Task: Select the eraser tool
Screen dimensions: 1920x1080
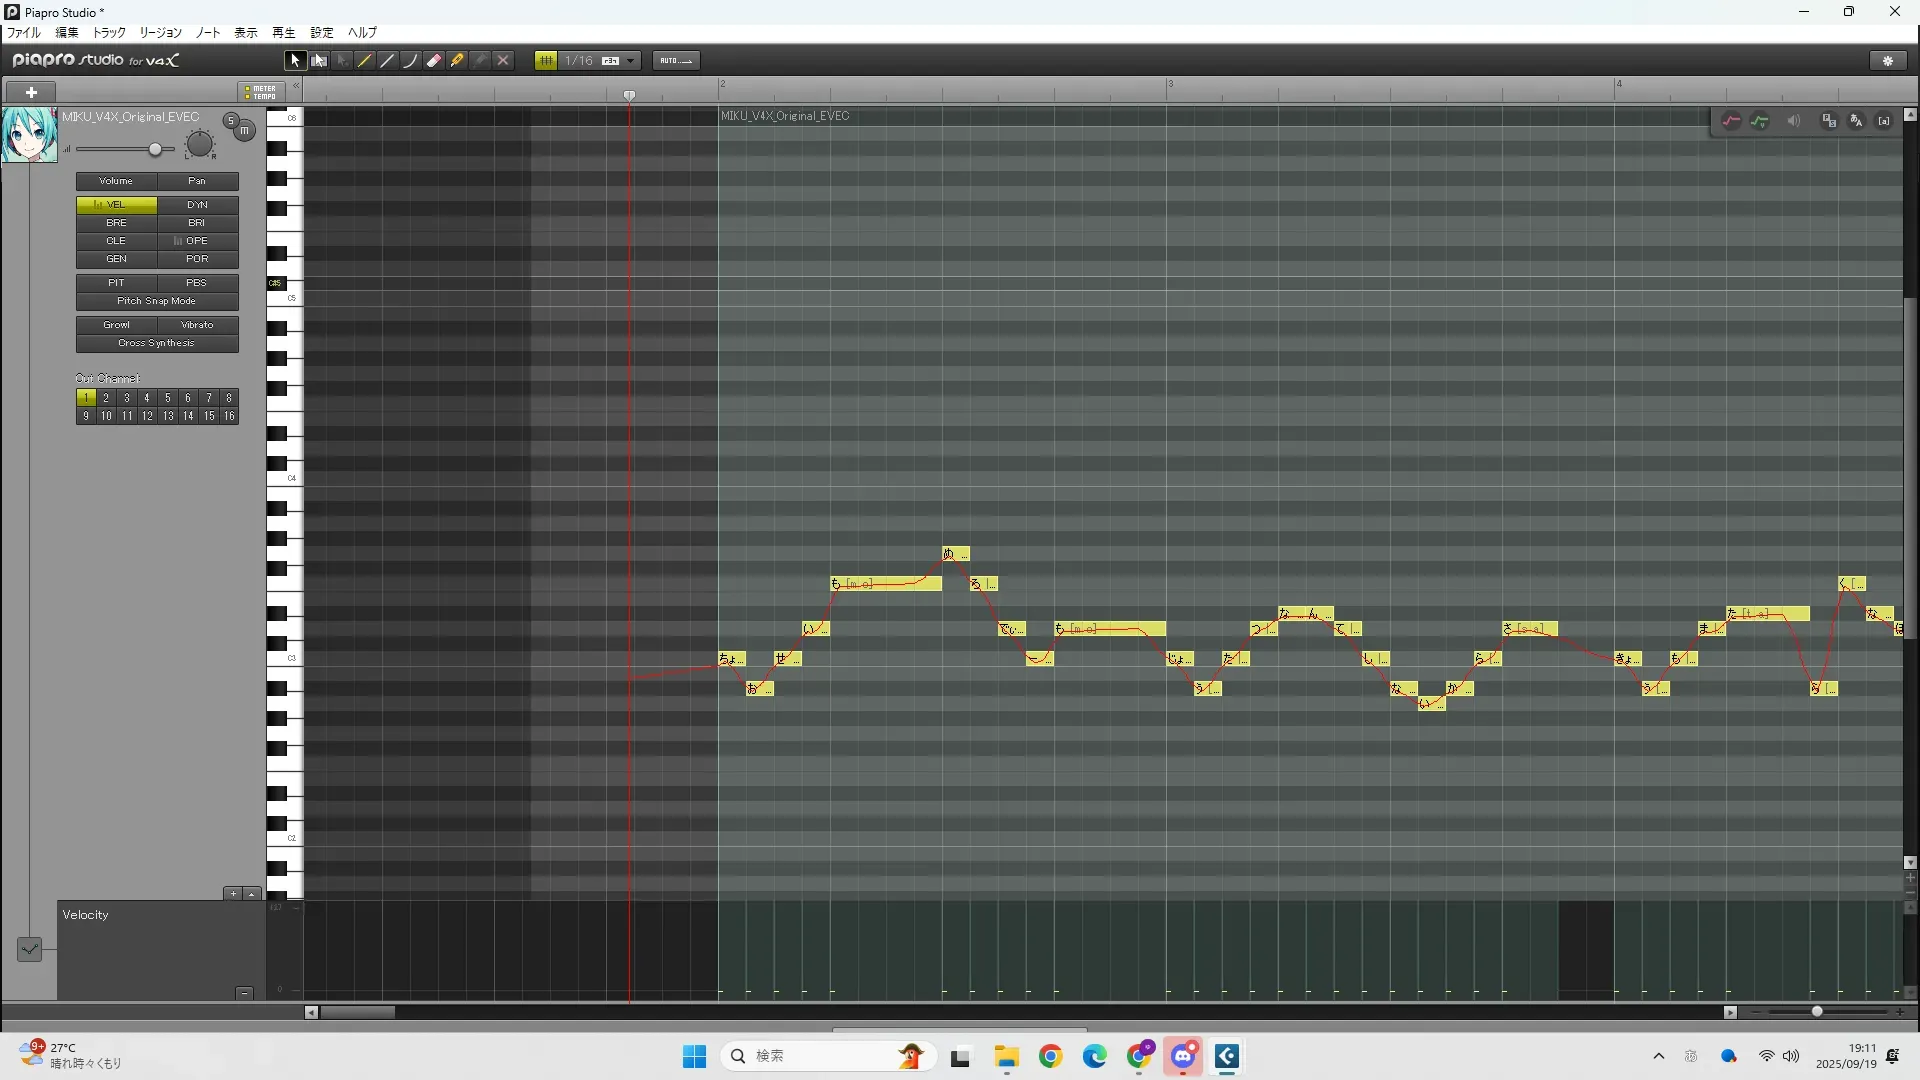Action: 434,61
